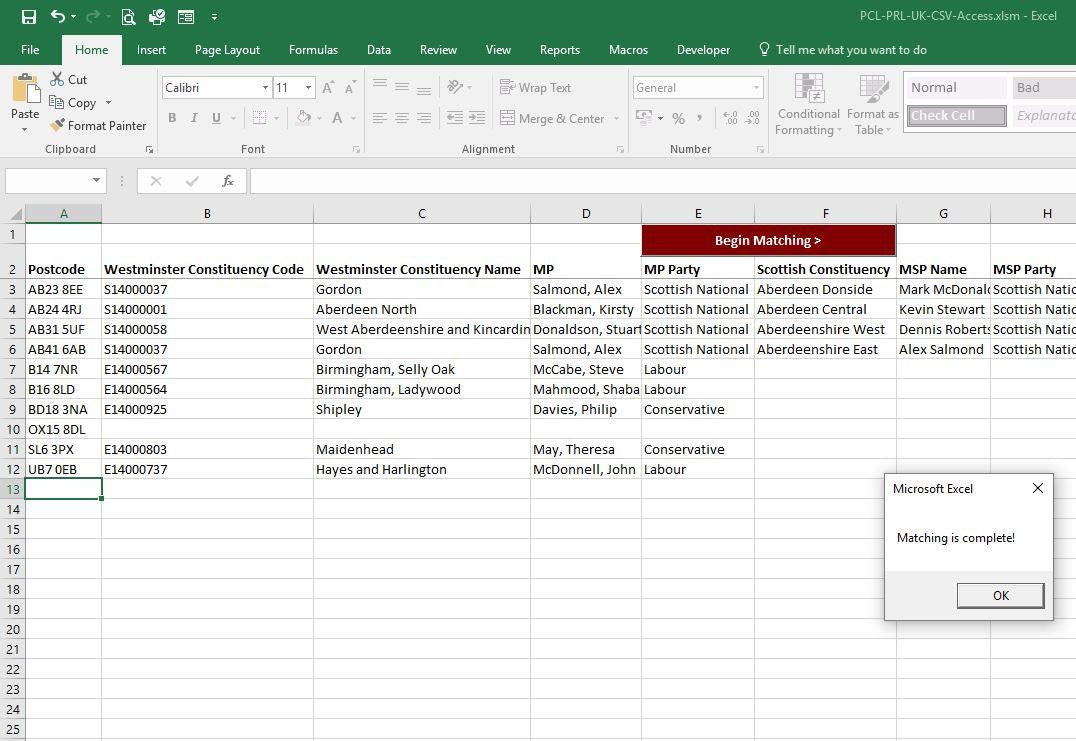Switch to the Page Layout tab
This screenshot has width=1076, height=741.
(227, 49)
